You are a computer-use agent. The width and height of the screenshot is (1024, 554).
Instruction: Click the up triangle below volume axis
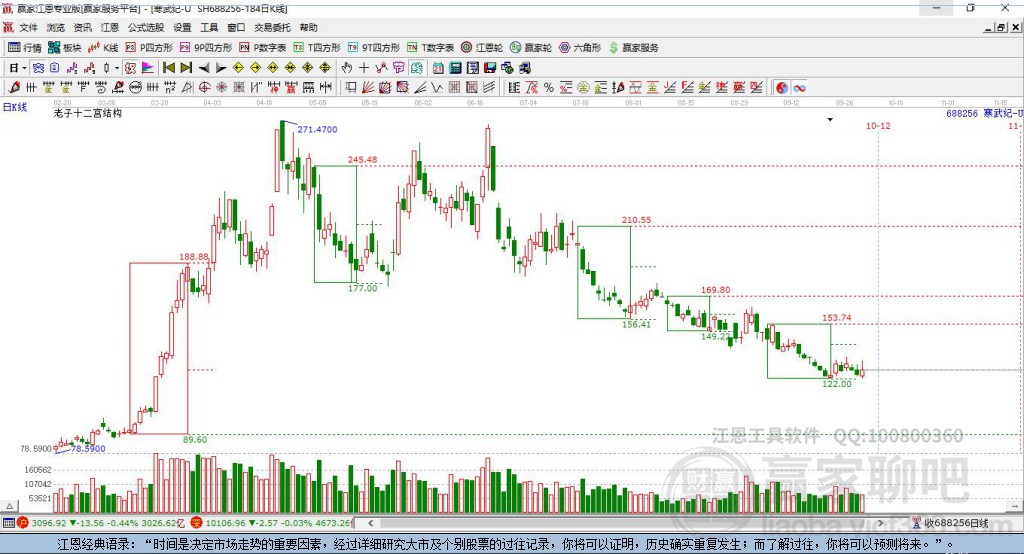(9, 506)
